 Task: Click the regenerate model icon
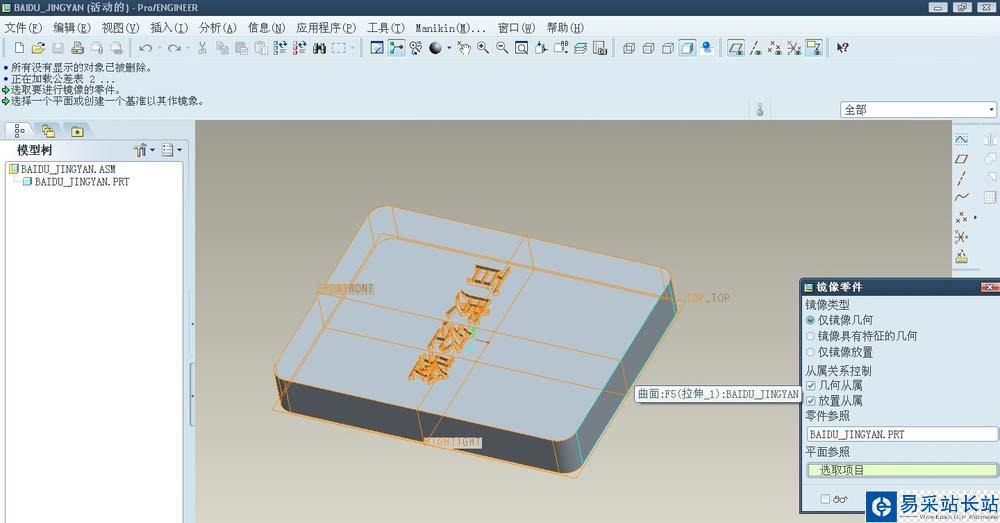(x=280, y=48)
